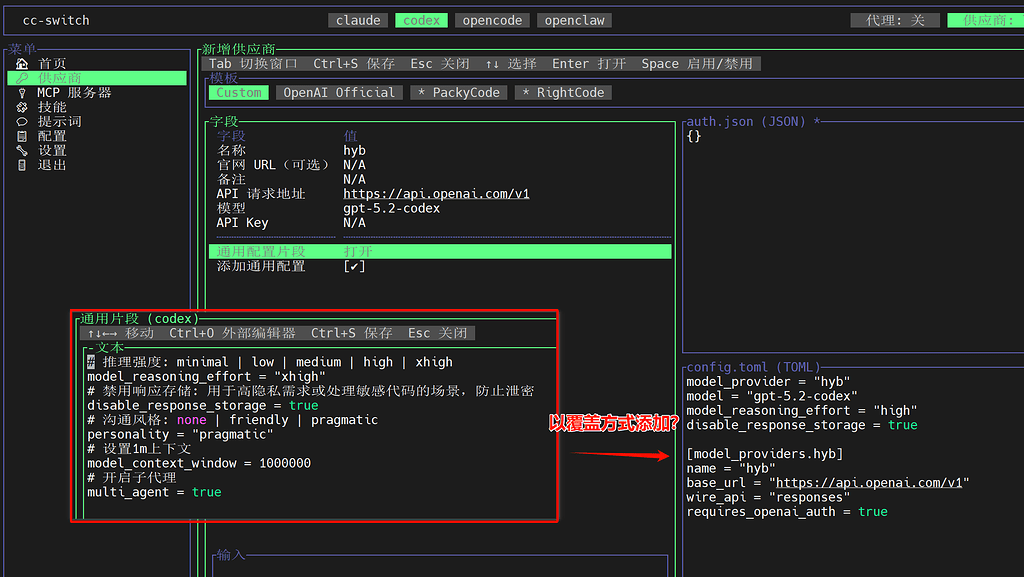
Task: Select the 名称 field value hyb
Action: pos(355,151)
